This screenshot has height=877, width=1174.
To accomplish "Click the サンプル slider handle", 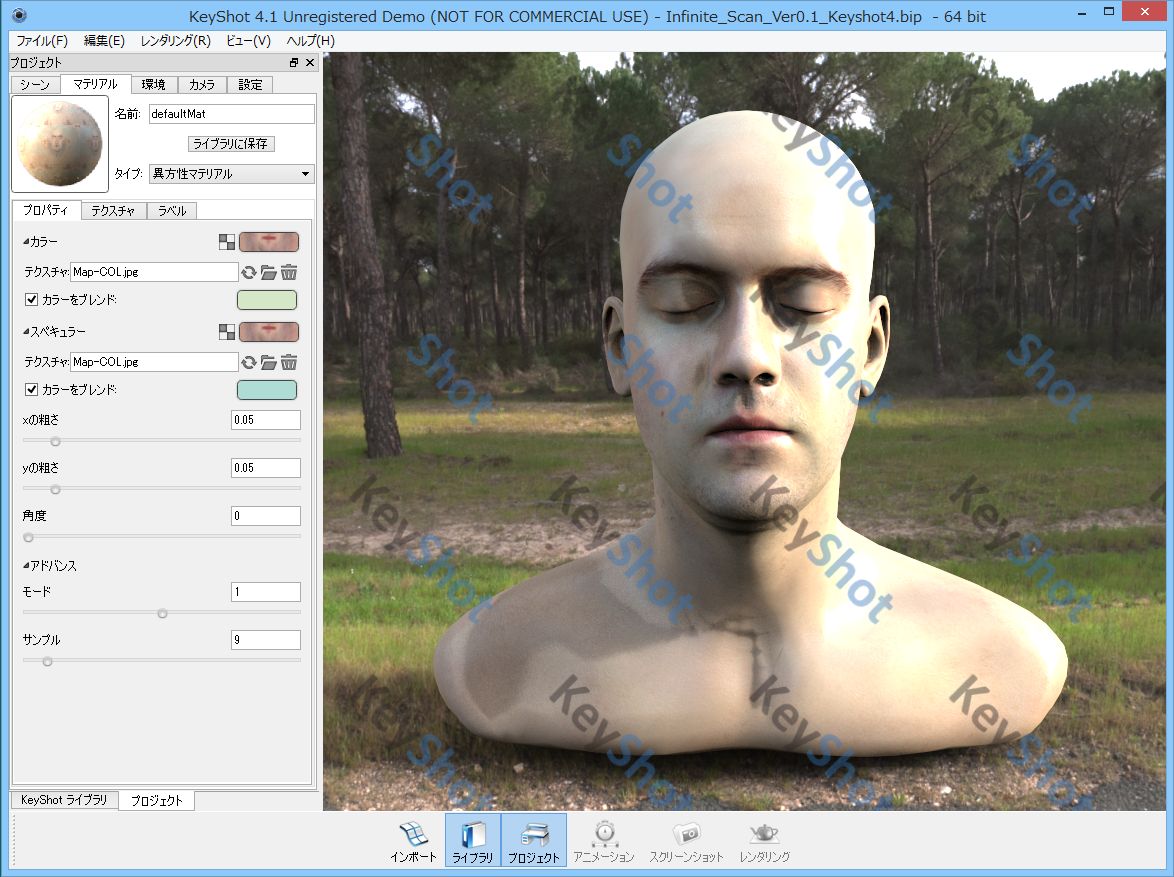I will click(x=47, y=661).
